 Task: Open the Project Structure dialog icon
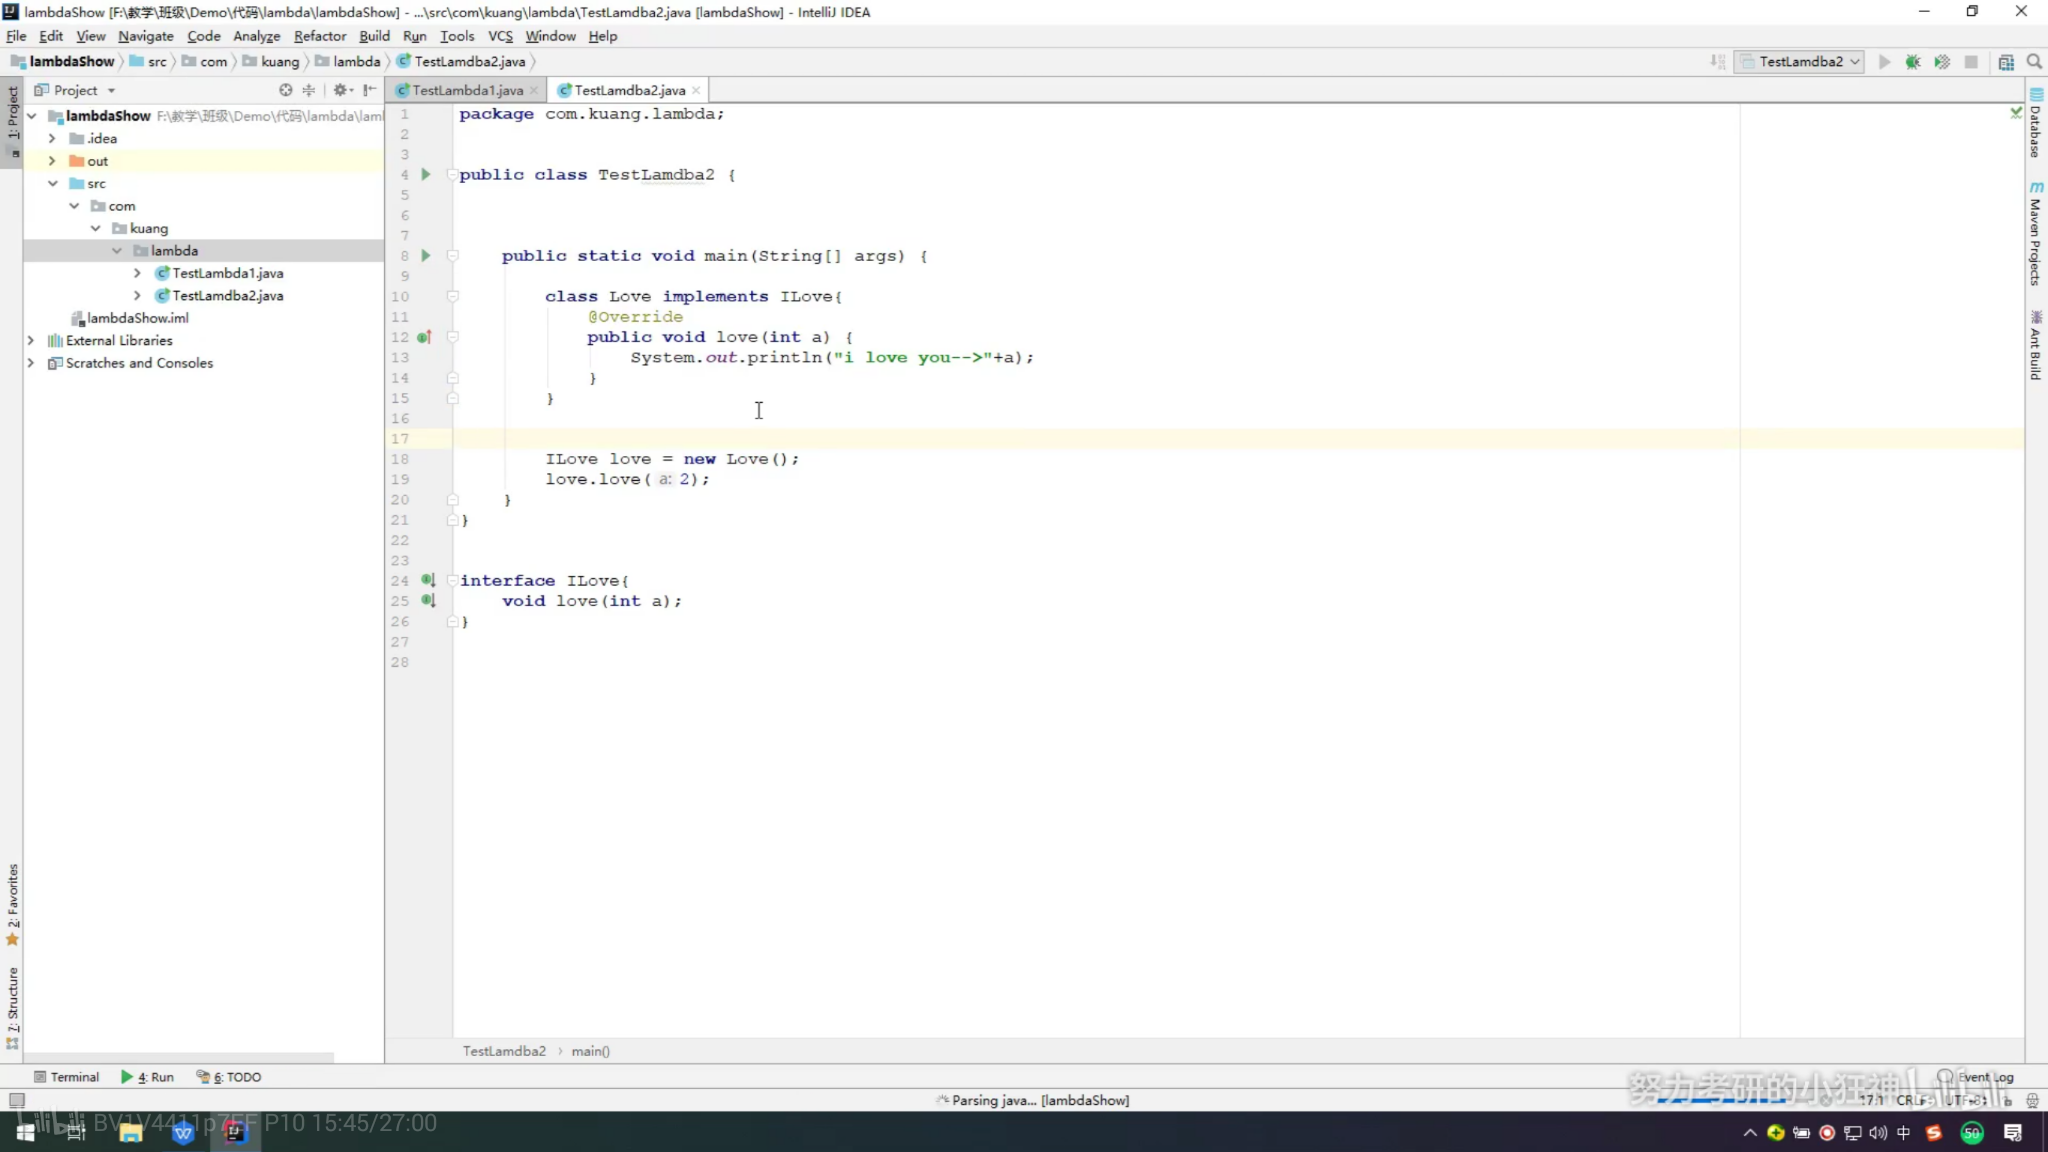pyautogui.click(x=2006, y=62)
